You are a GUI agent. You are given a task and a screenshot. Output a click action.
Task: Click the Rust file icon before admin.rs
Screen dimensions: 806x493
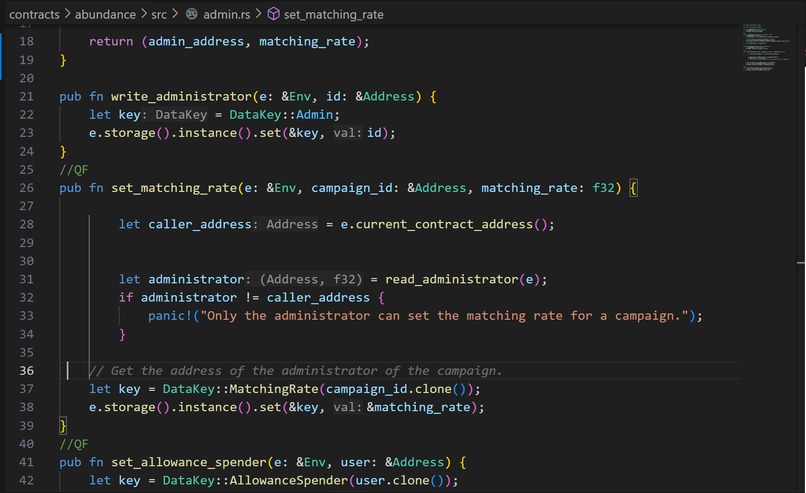click(x=192, y=14)
